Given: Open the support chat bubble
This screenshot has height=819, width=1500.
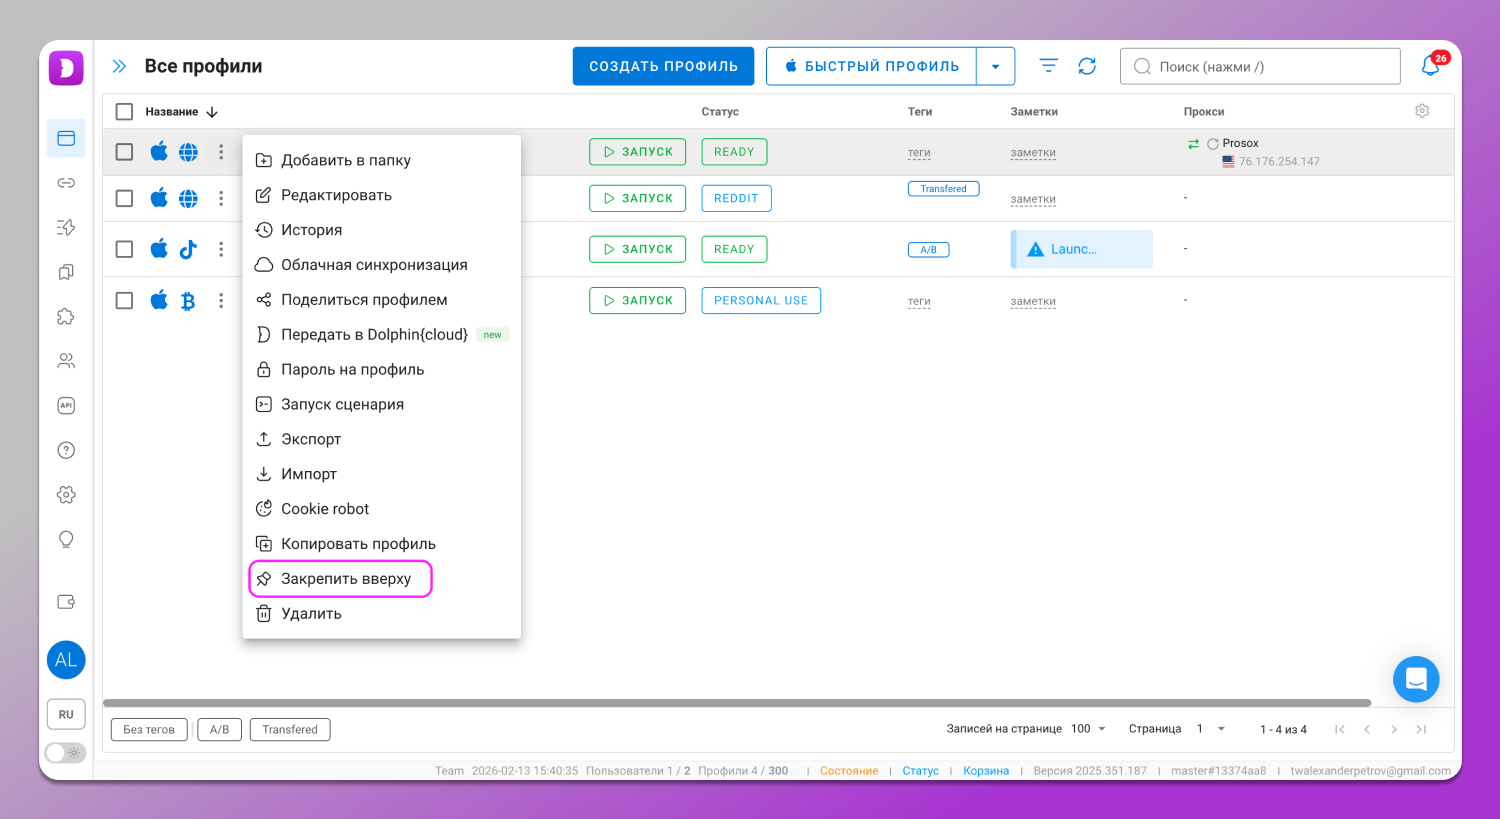Looking at the screenshot, I should click(1415, 680).
